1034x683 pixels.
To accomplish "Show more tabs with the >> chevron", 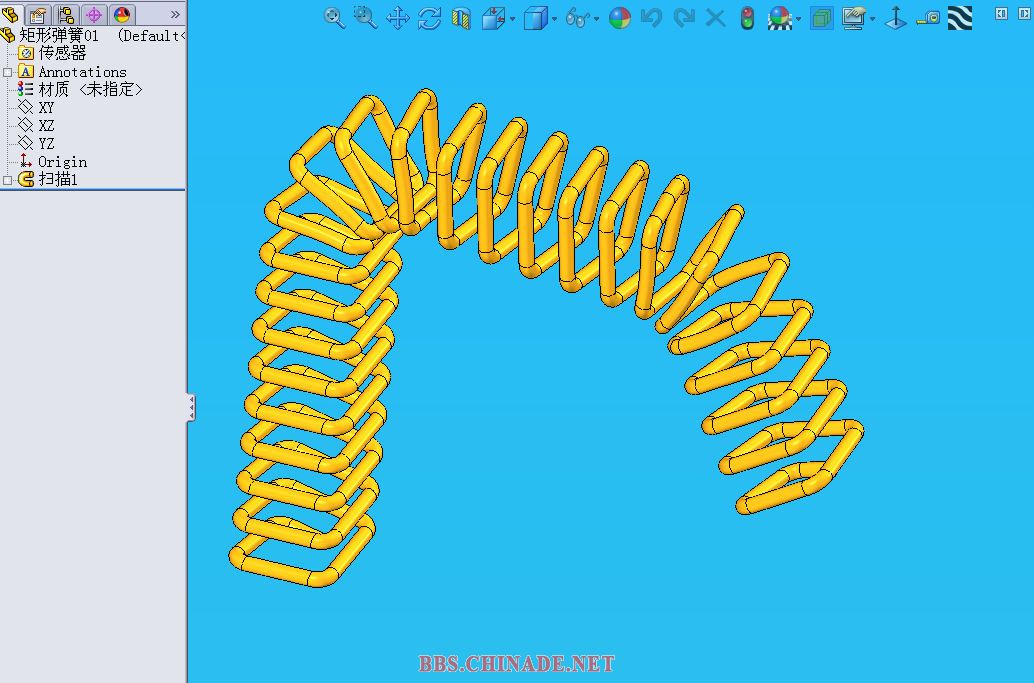I will [175, 14].
